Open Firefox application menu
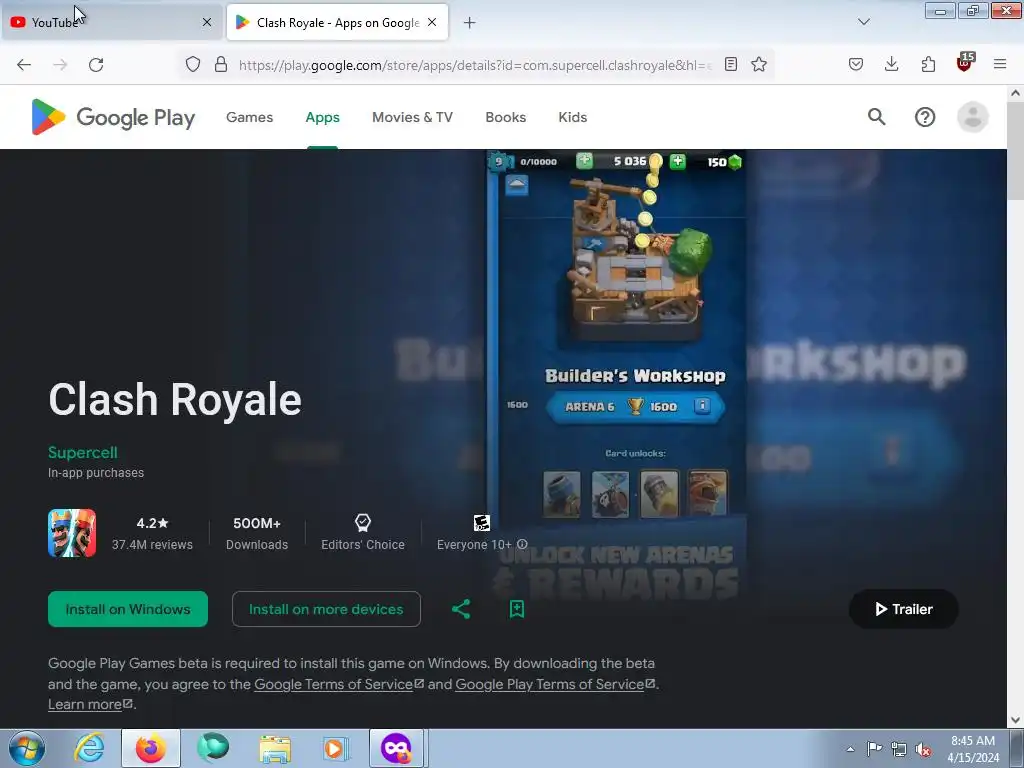This screenshot has width=1024, height=768. click(1000, 64)
